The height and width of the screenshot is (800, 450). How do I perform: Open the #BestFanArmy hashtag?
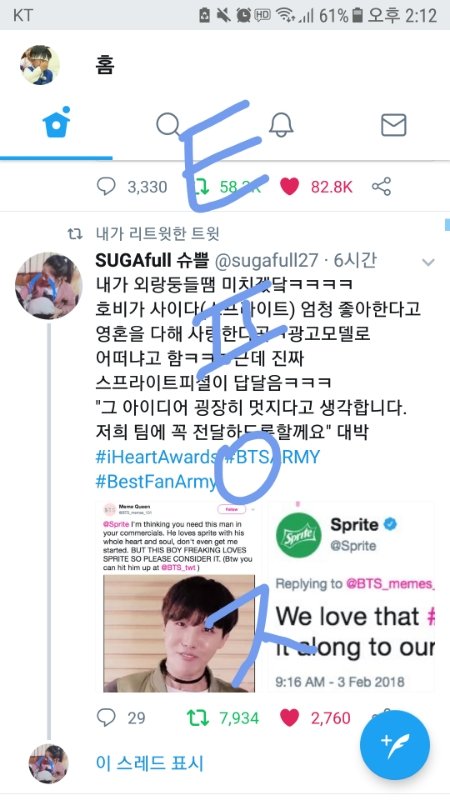[x=156, y=482]
